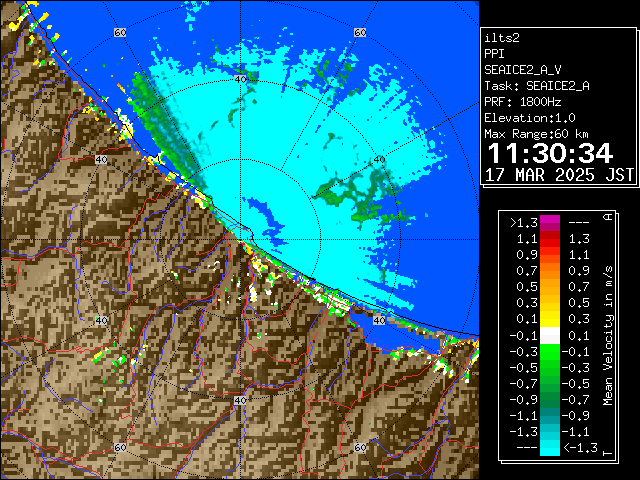
Task: Select the "Mean Velocity in m/s" axis label
Action: click(608, 336)
